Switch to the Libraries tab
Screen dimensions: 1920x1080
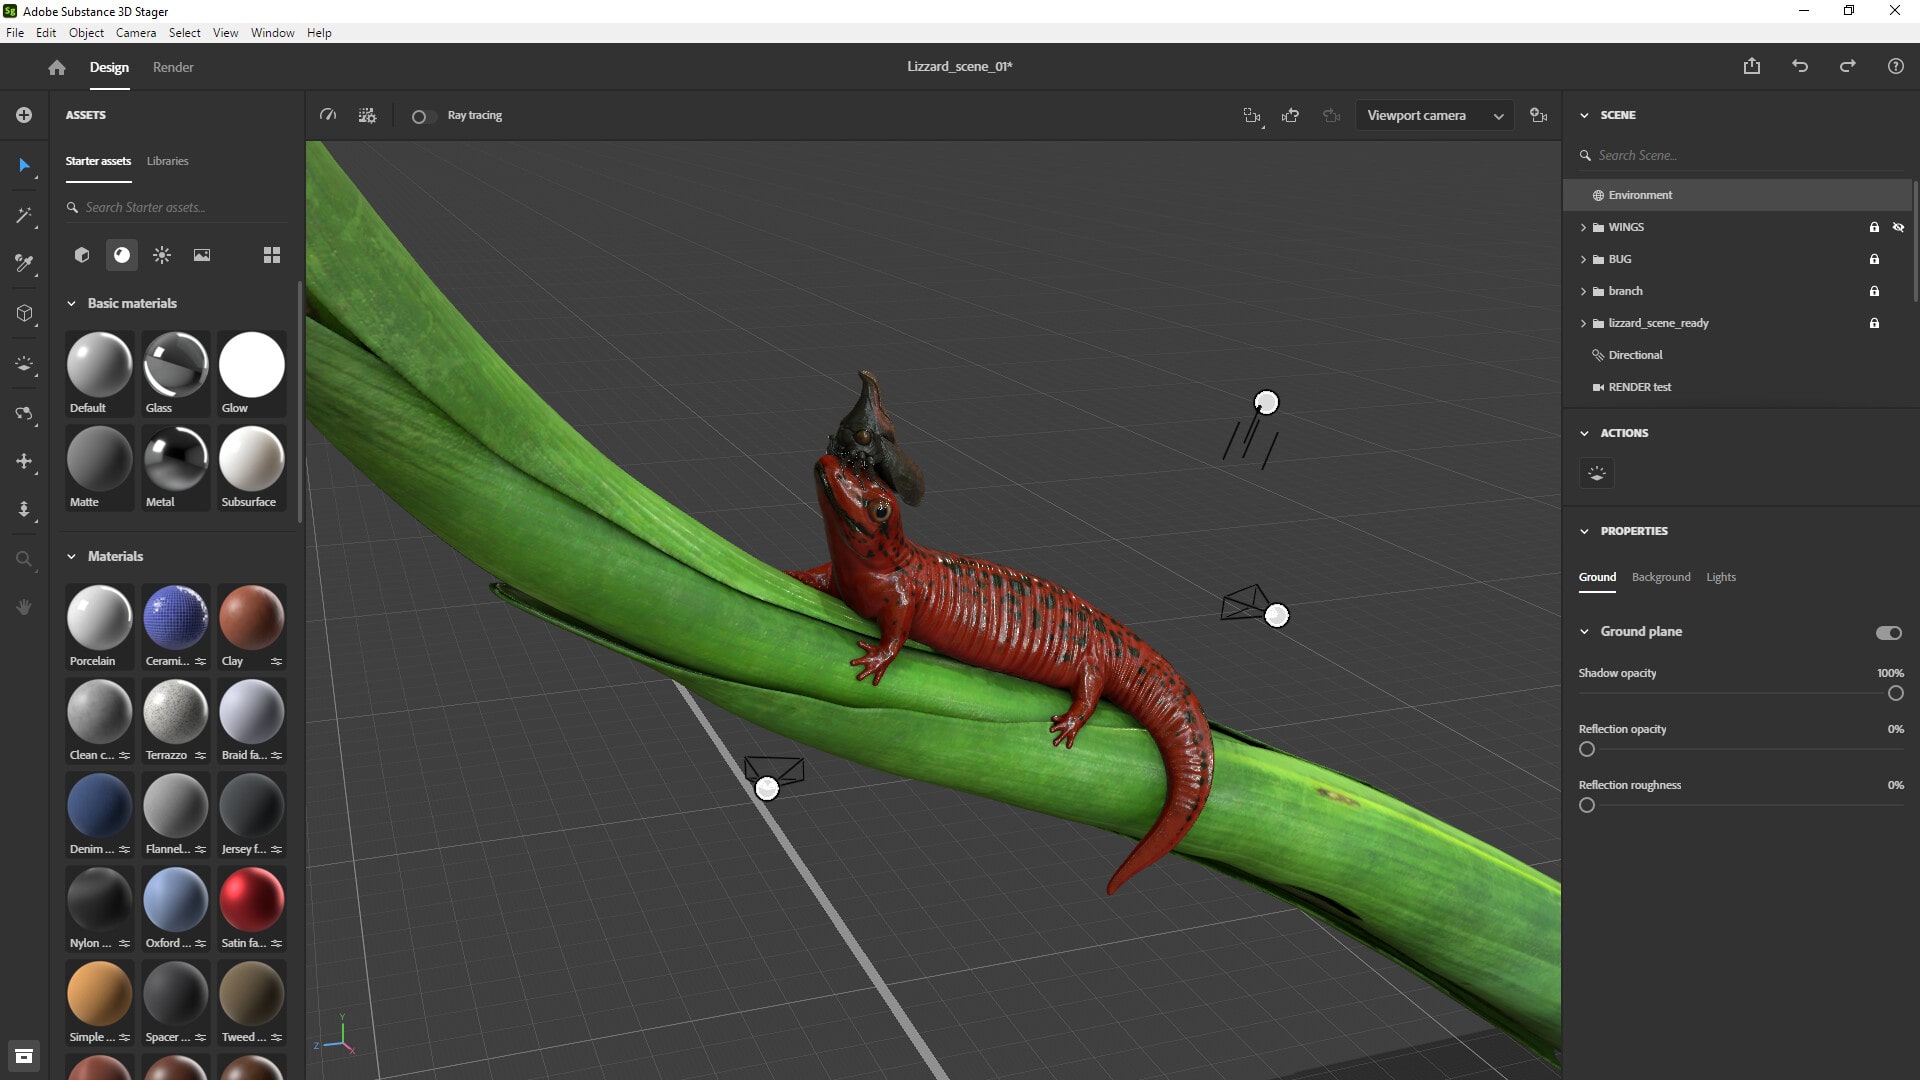click(167, 161)
